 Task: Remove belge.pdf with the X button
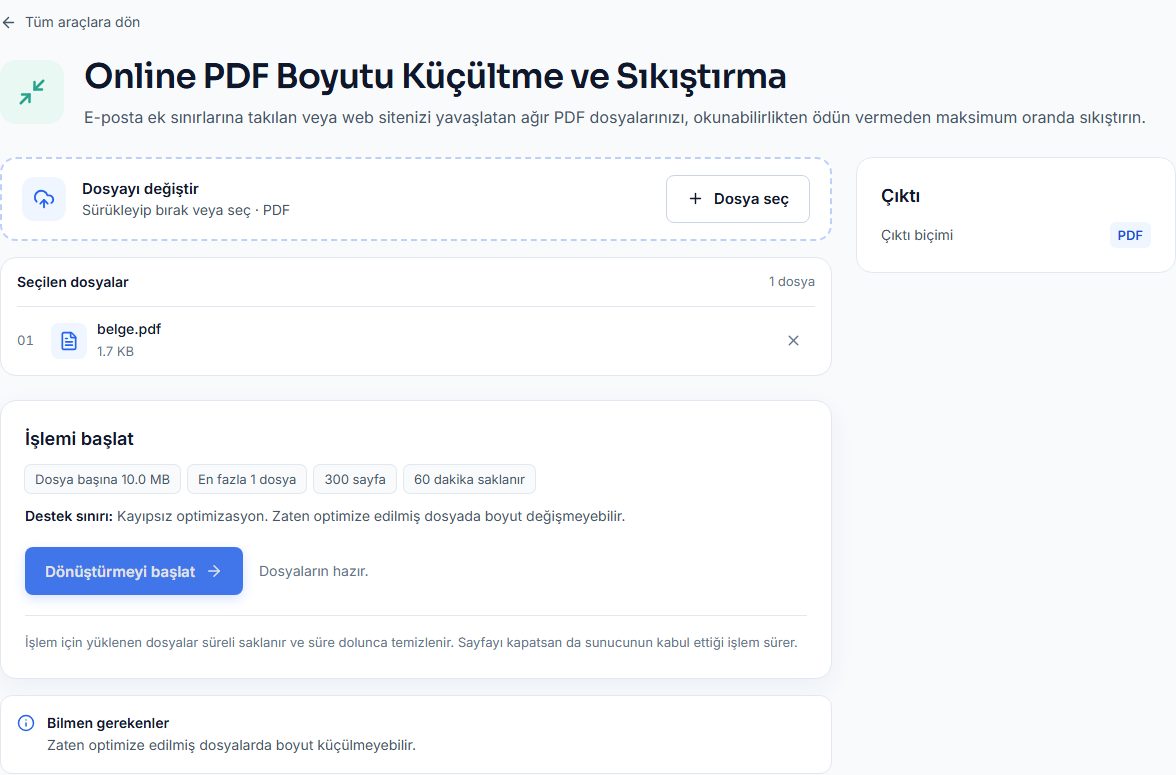tap(793, 341)
